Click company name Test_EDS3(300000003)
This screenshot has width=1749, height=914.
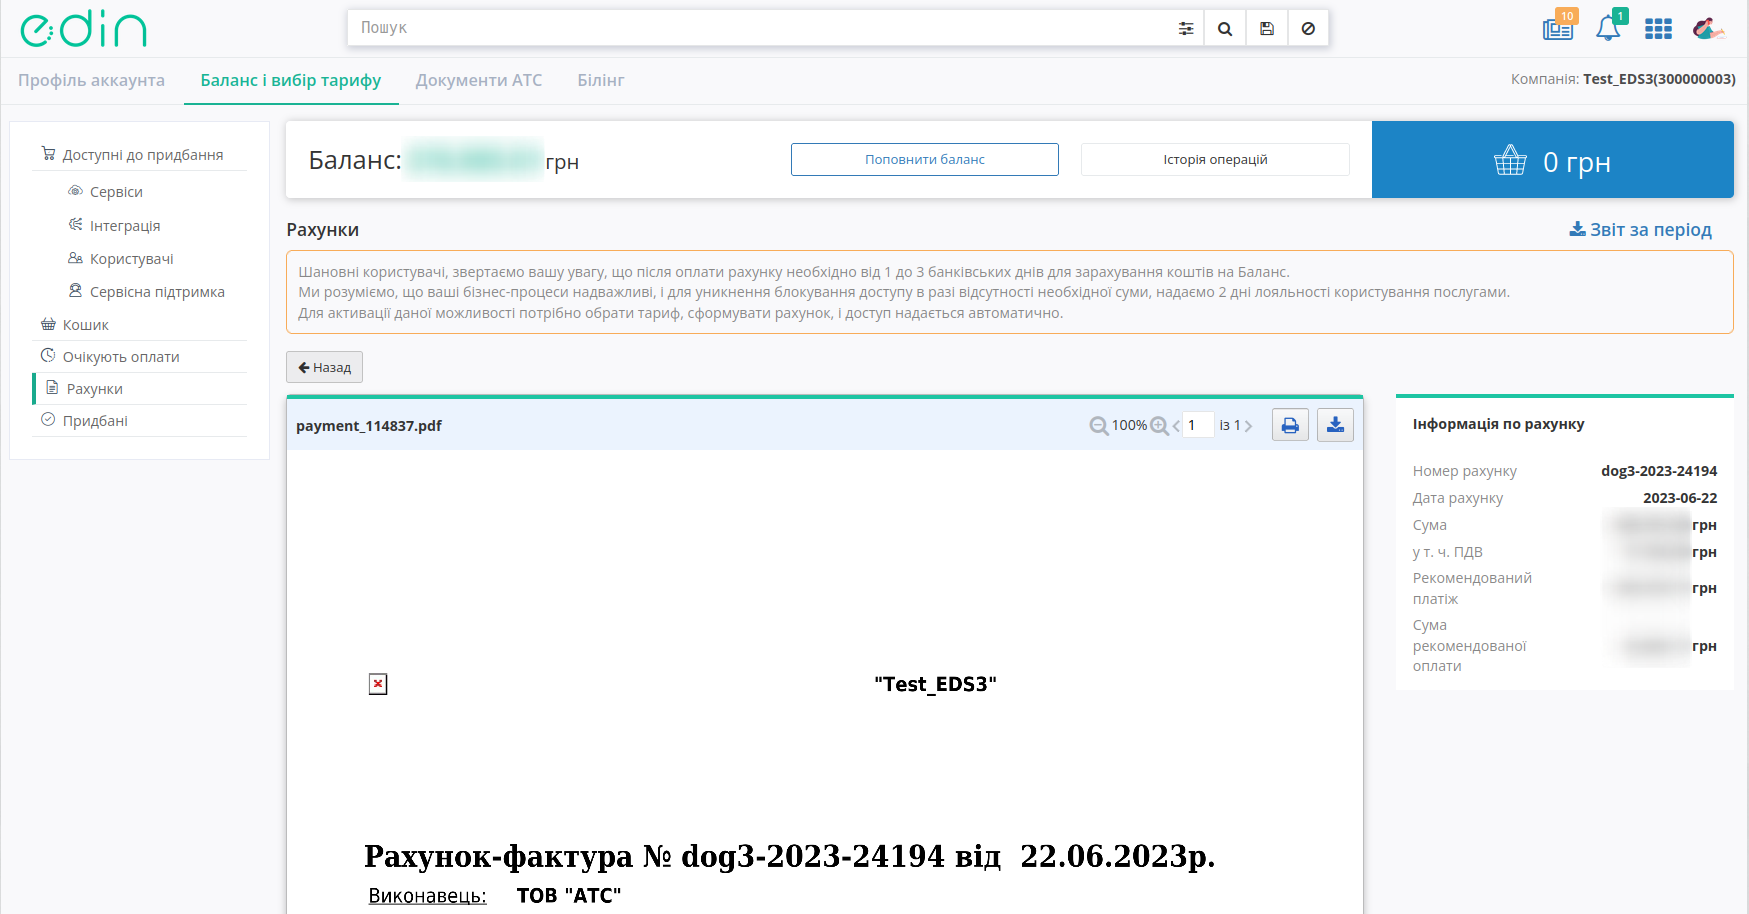tap(1659, 79)
